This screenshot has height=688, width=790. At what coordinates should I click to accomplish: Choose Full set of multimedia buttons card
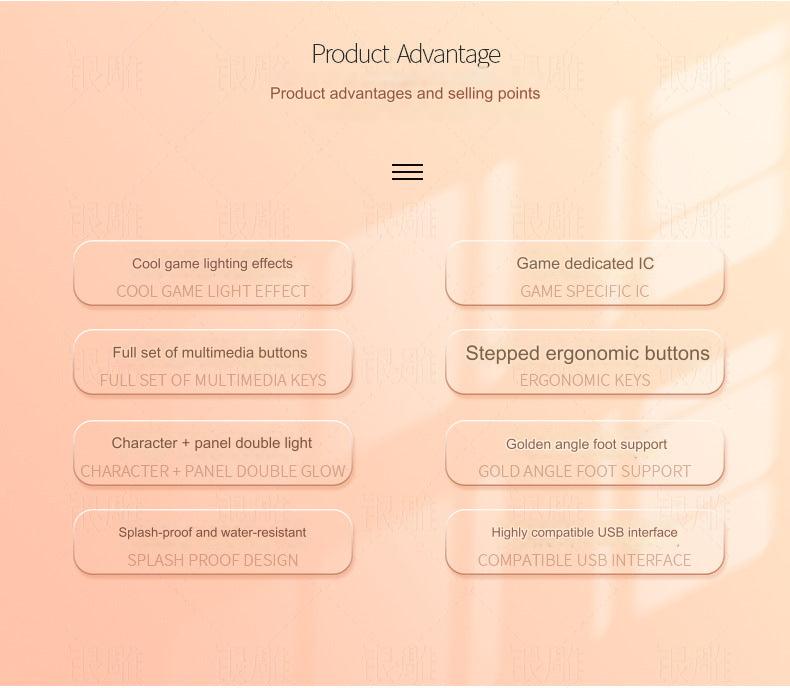(x=213, y=362)
